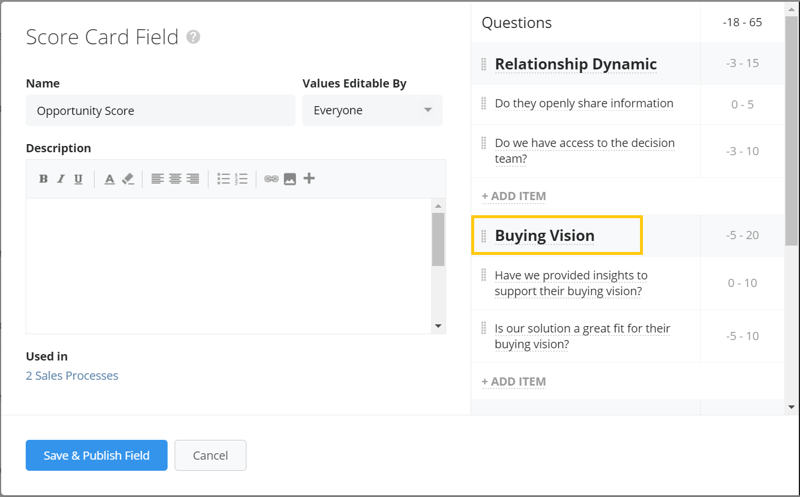Open the font color tool
Viewport: 800px width, 497px height.
point(109,179)
